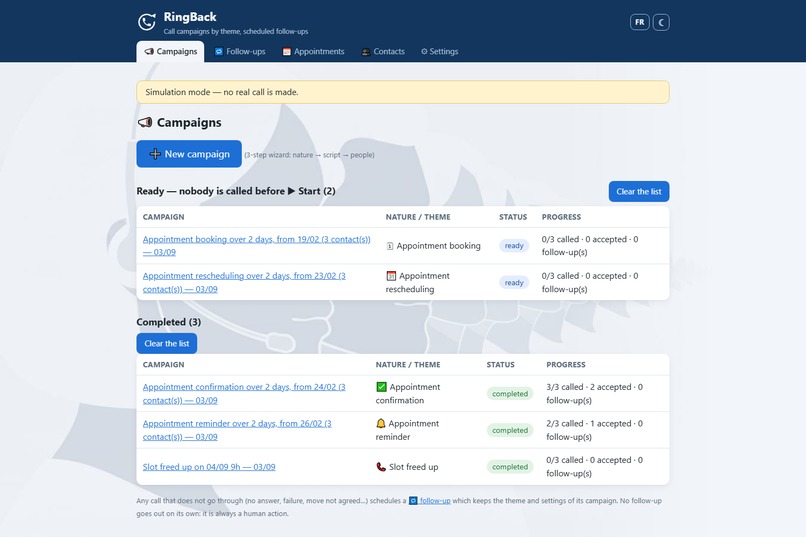Click the Simulation mode notice banner
The width and height of the screenshot is (806, 537).
click(403, 92)
